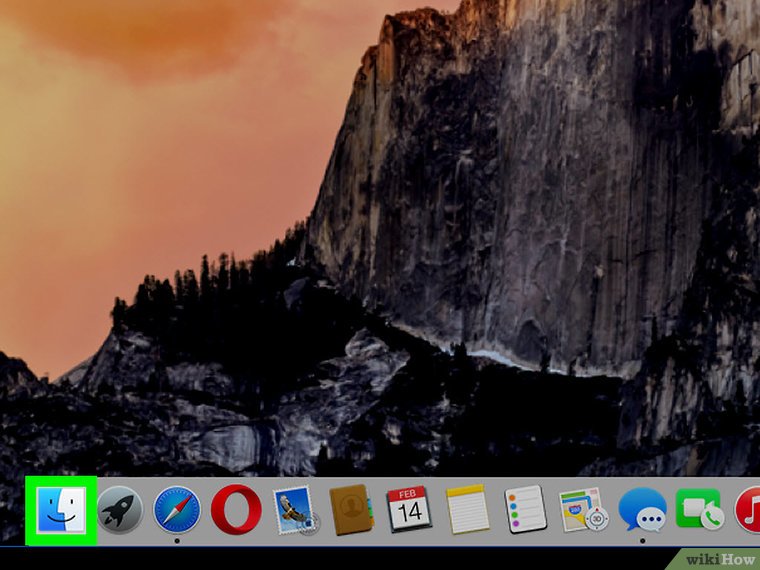The height and width of the screenshot is (570, 760).
Task: Click the running indicator dot under Safari
Action: (177, 541)
